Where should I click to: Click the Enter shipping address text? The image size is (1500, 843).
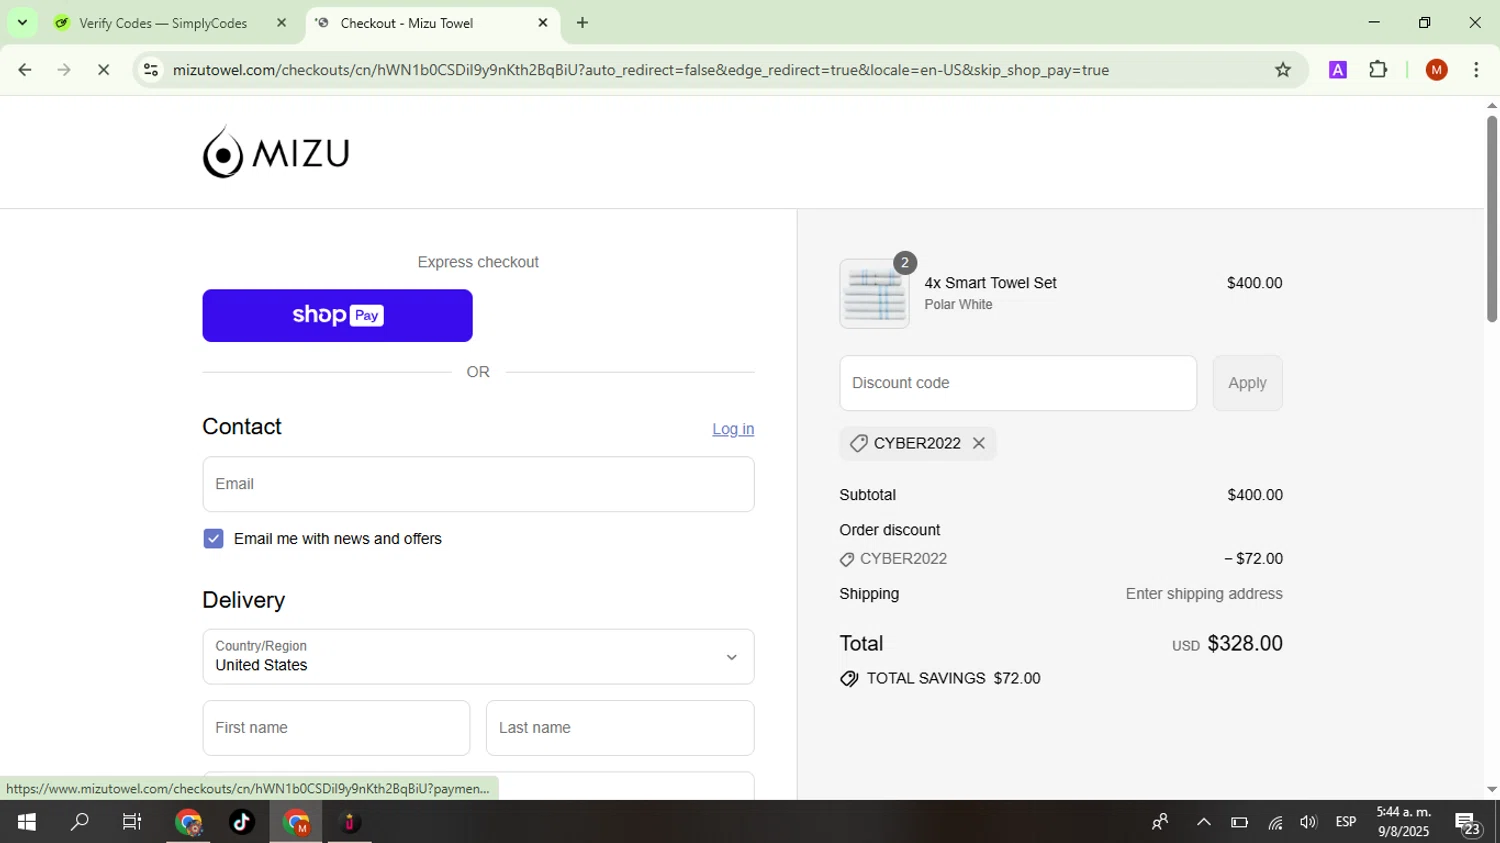point(1204,594)
